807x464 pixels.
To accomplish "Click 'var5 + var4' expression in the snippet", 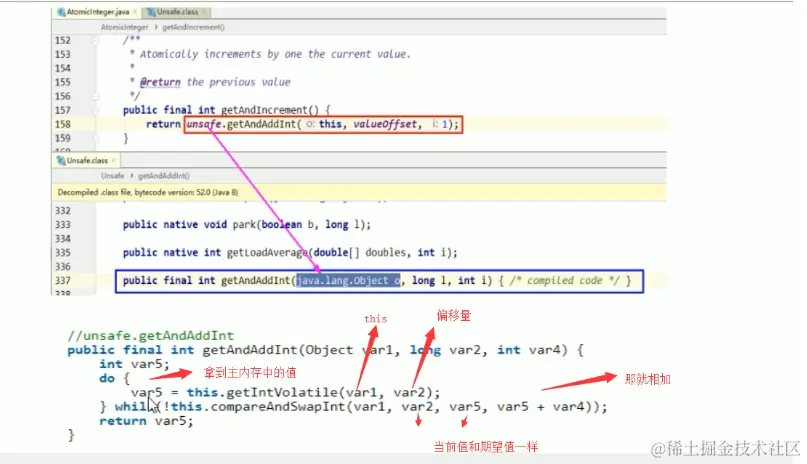I will point(540,407).
